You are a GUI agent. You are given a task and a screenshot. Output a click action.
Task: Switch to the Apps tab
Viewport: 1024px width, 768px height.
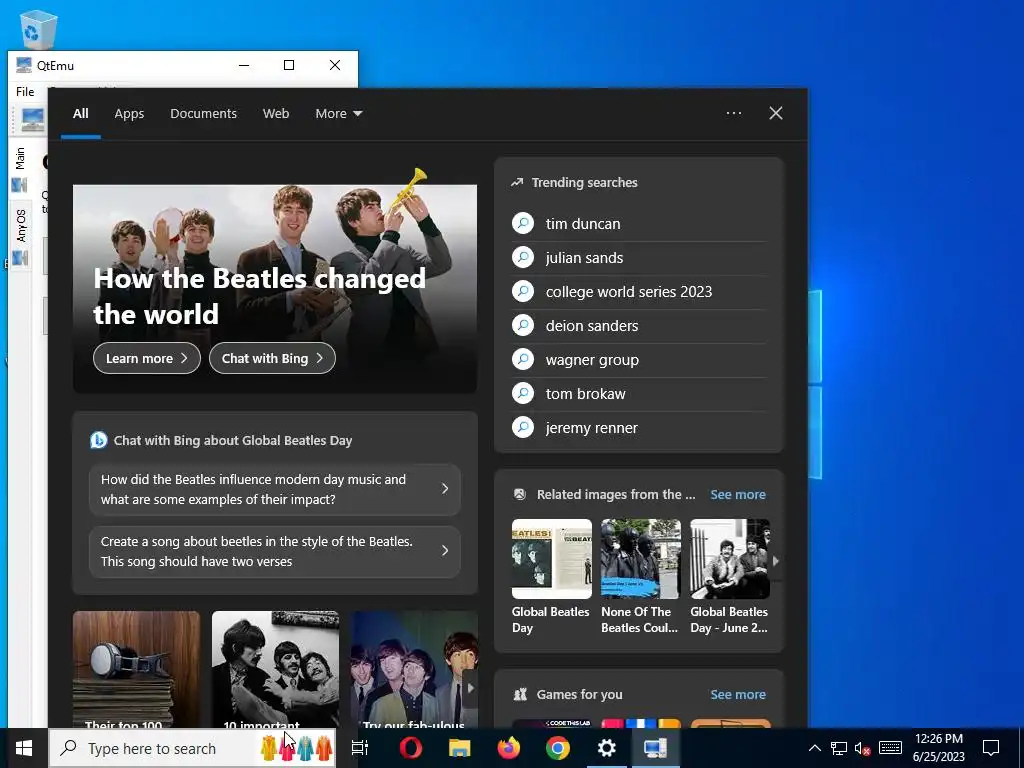click(129, 114)
